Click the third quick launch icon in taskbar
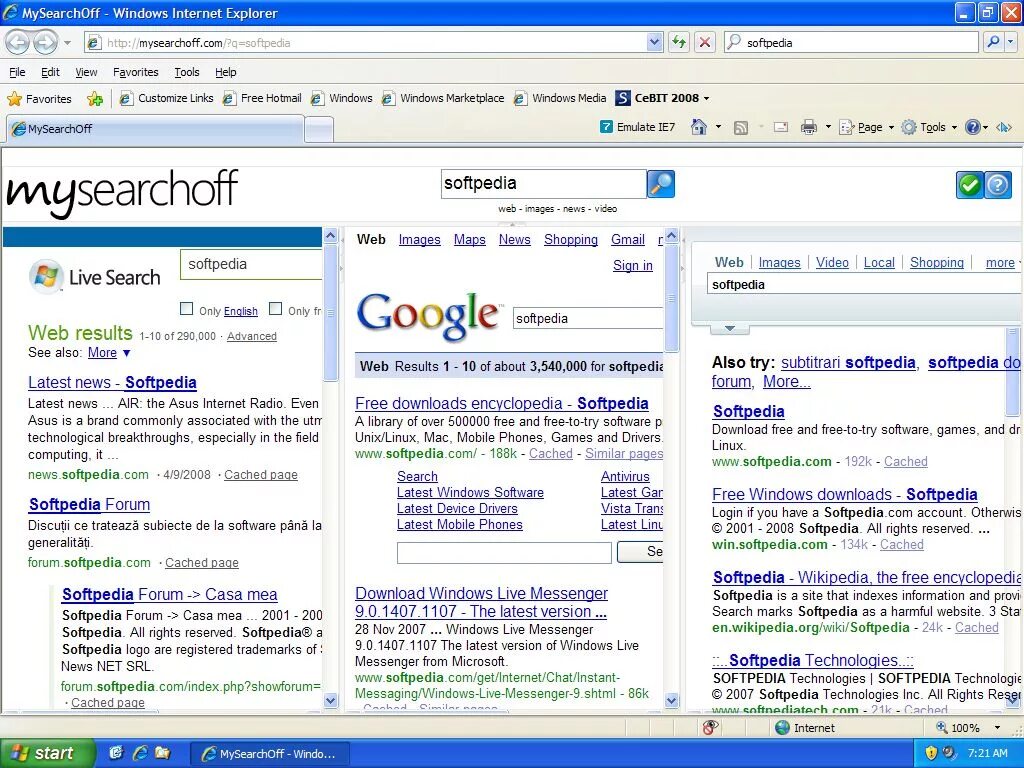The width and height of the screenshot is (1024, 768). (x=162, y=754)
